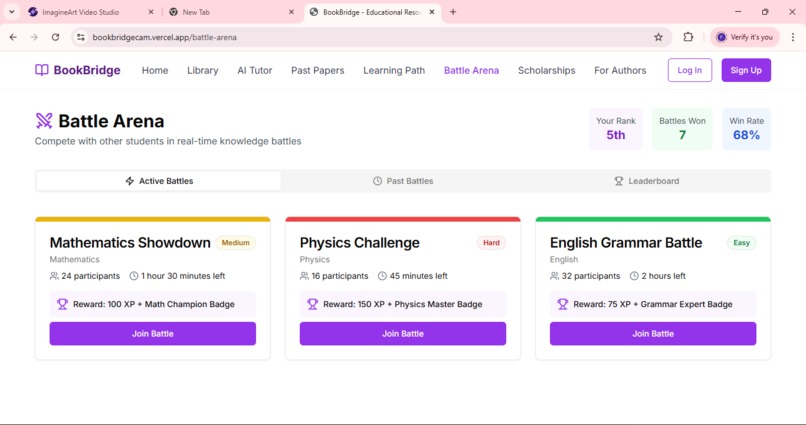The image size is (806, 425).
Task: Click the 16 participants text
Action: point(340,276)
